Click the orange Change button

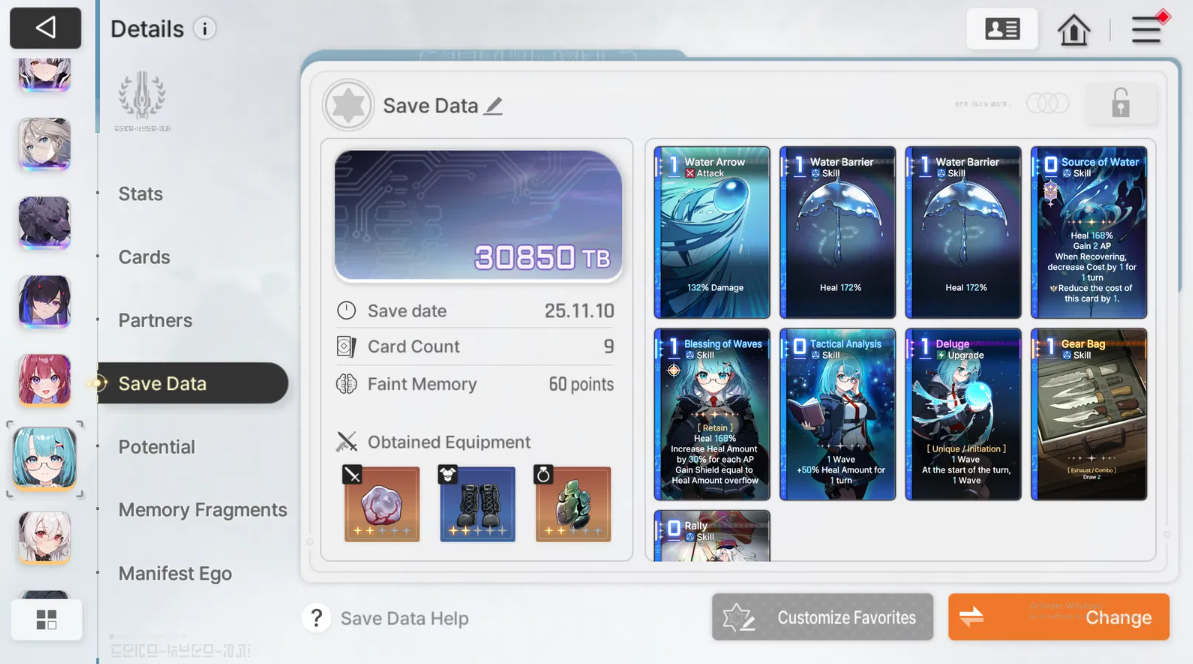point(1058,617)
